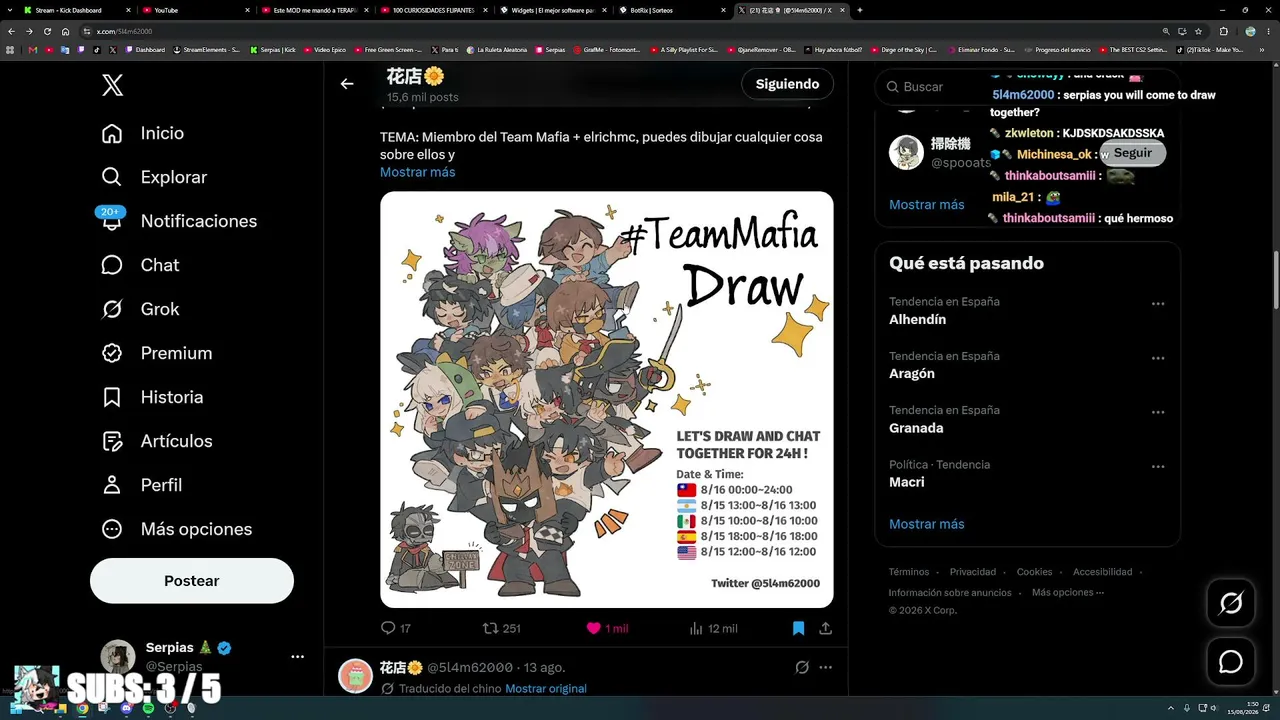Click the Postear button
The image size is (1280, 720).
click(x=192, y=581)
